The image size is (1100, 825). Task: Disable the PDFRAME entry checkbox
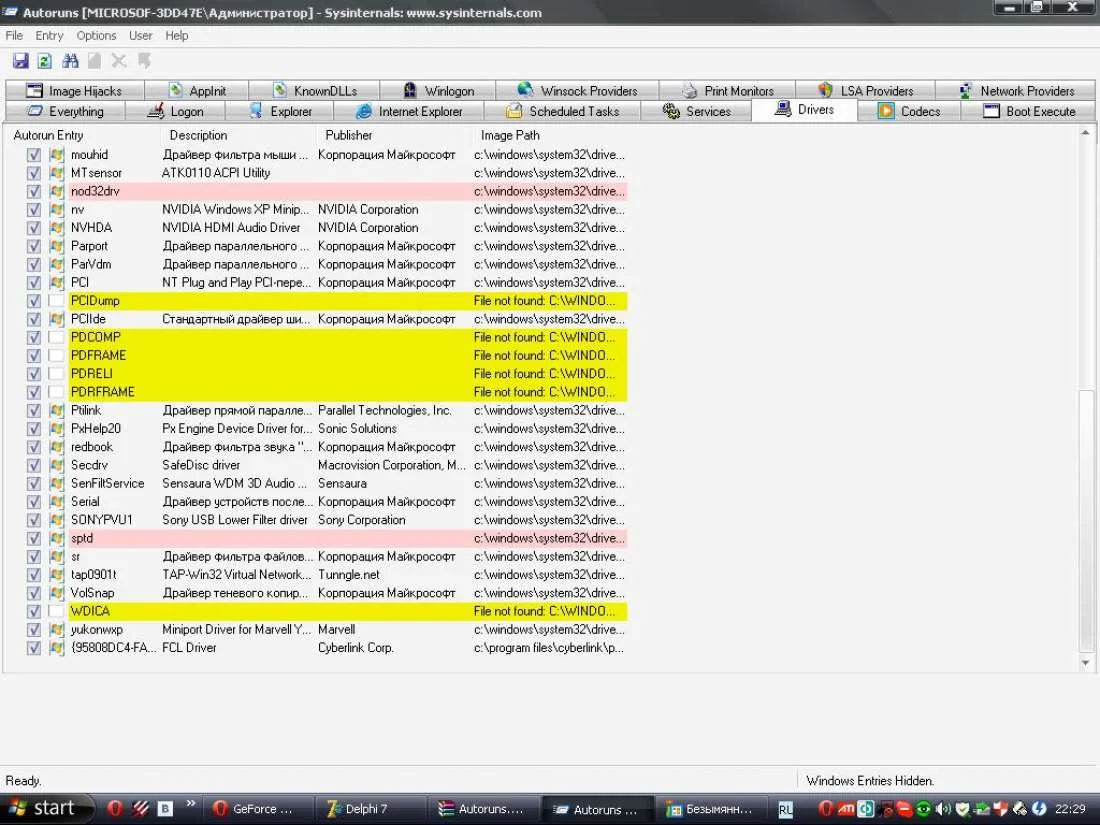[34, 355]
